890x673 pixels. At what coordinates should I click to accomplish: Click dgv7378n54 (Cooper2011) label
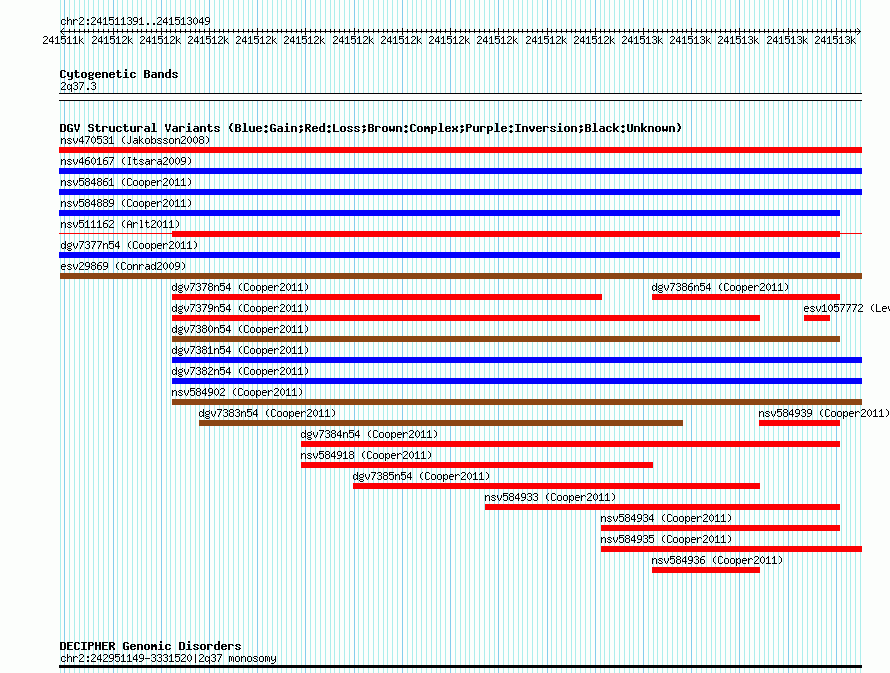point(240,287)
